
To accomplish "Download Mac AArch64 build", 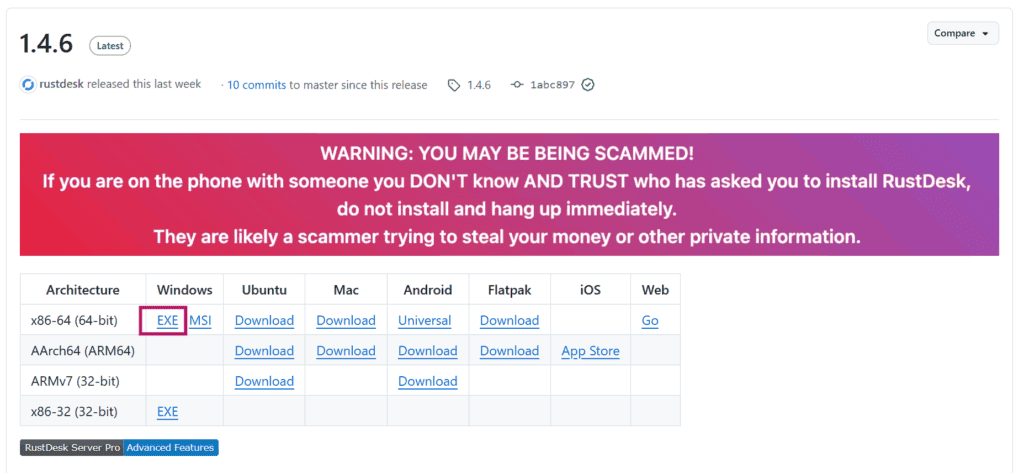I will click(346, 351).
